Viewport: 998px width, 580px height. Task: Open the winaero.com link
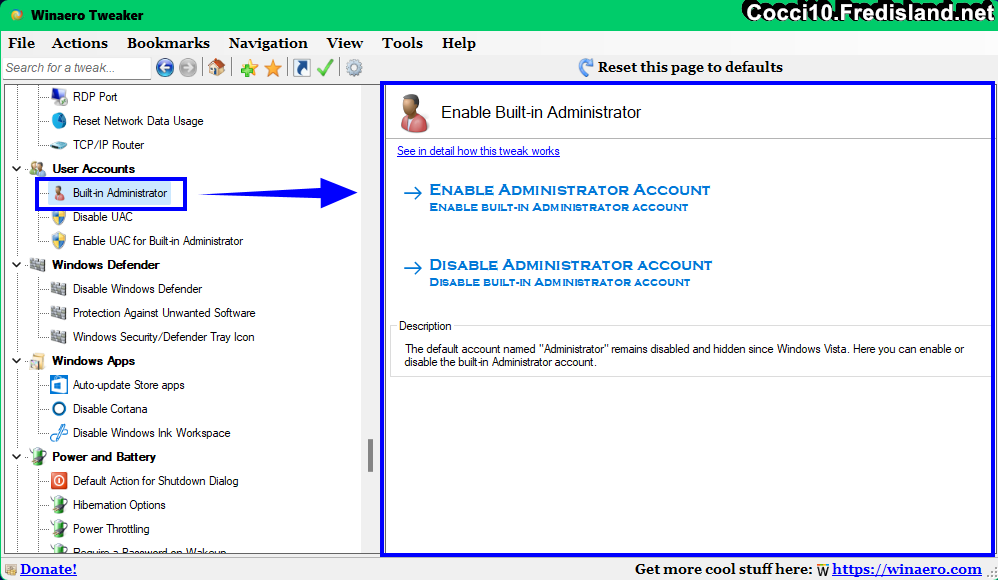pos(906,569)
